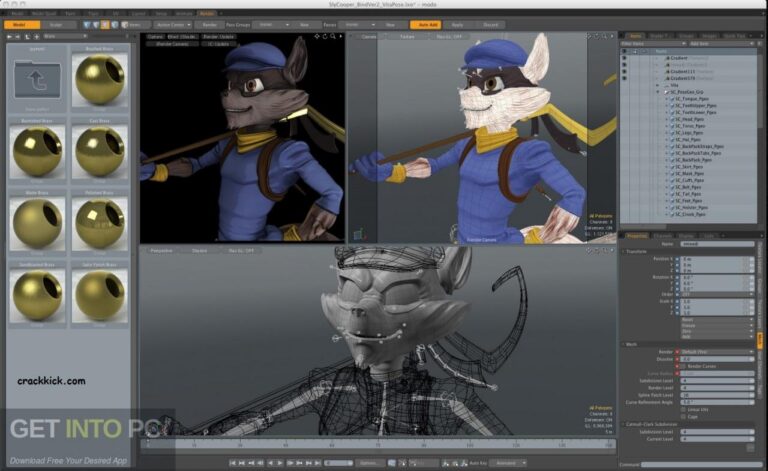This screenshot has height=471, width=768.
Task: Click preset browser up-level icon
Action: 27,37
